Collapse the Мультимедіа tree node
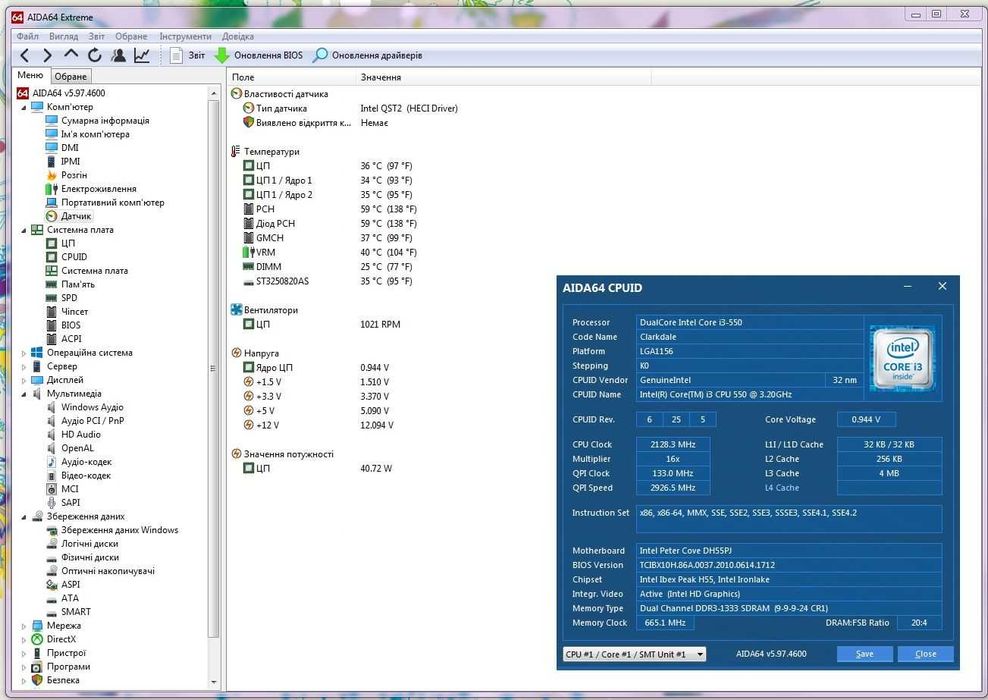This screenshot has width=988, height=700. coord(24,394)
